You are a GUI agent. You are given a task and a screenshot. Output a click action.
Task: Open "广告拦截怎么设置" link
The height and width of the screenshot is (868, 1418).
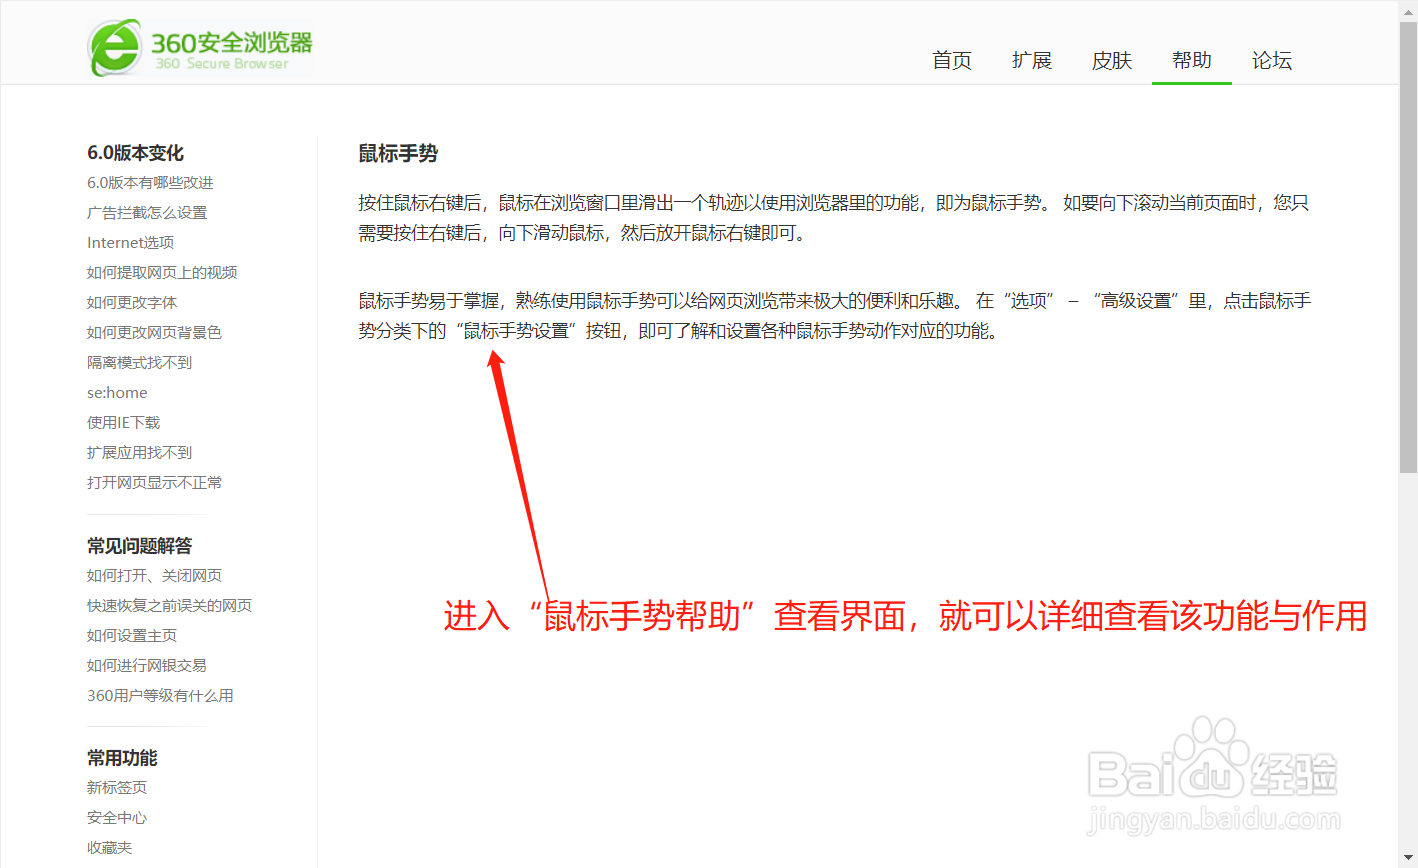(x=146, y=212)
